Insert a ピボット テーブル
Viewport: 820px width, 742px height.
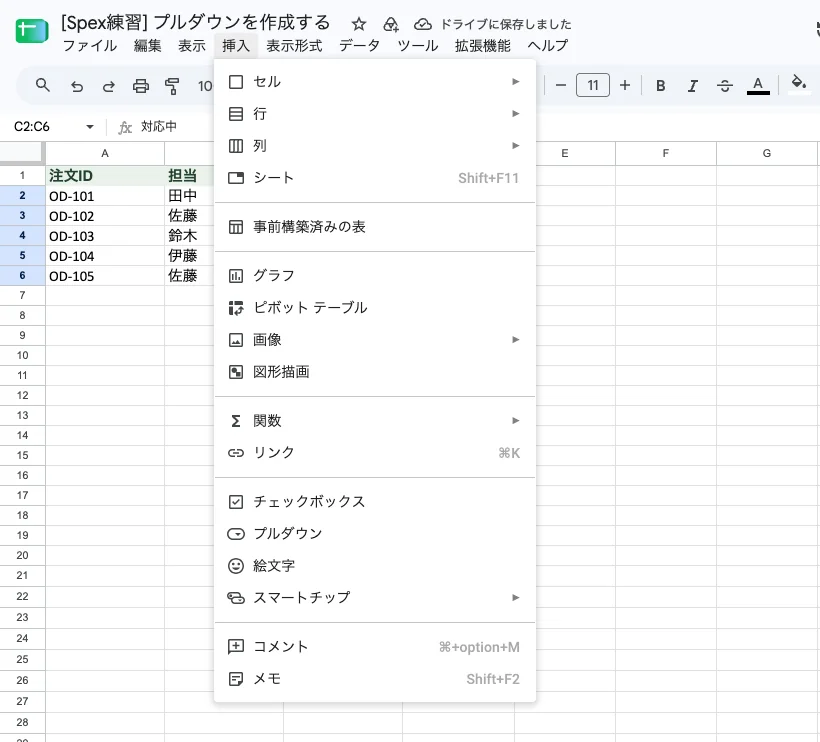pyautogui.click(x=374, y=307)
